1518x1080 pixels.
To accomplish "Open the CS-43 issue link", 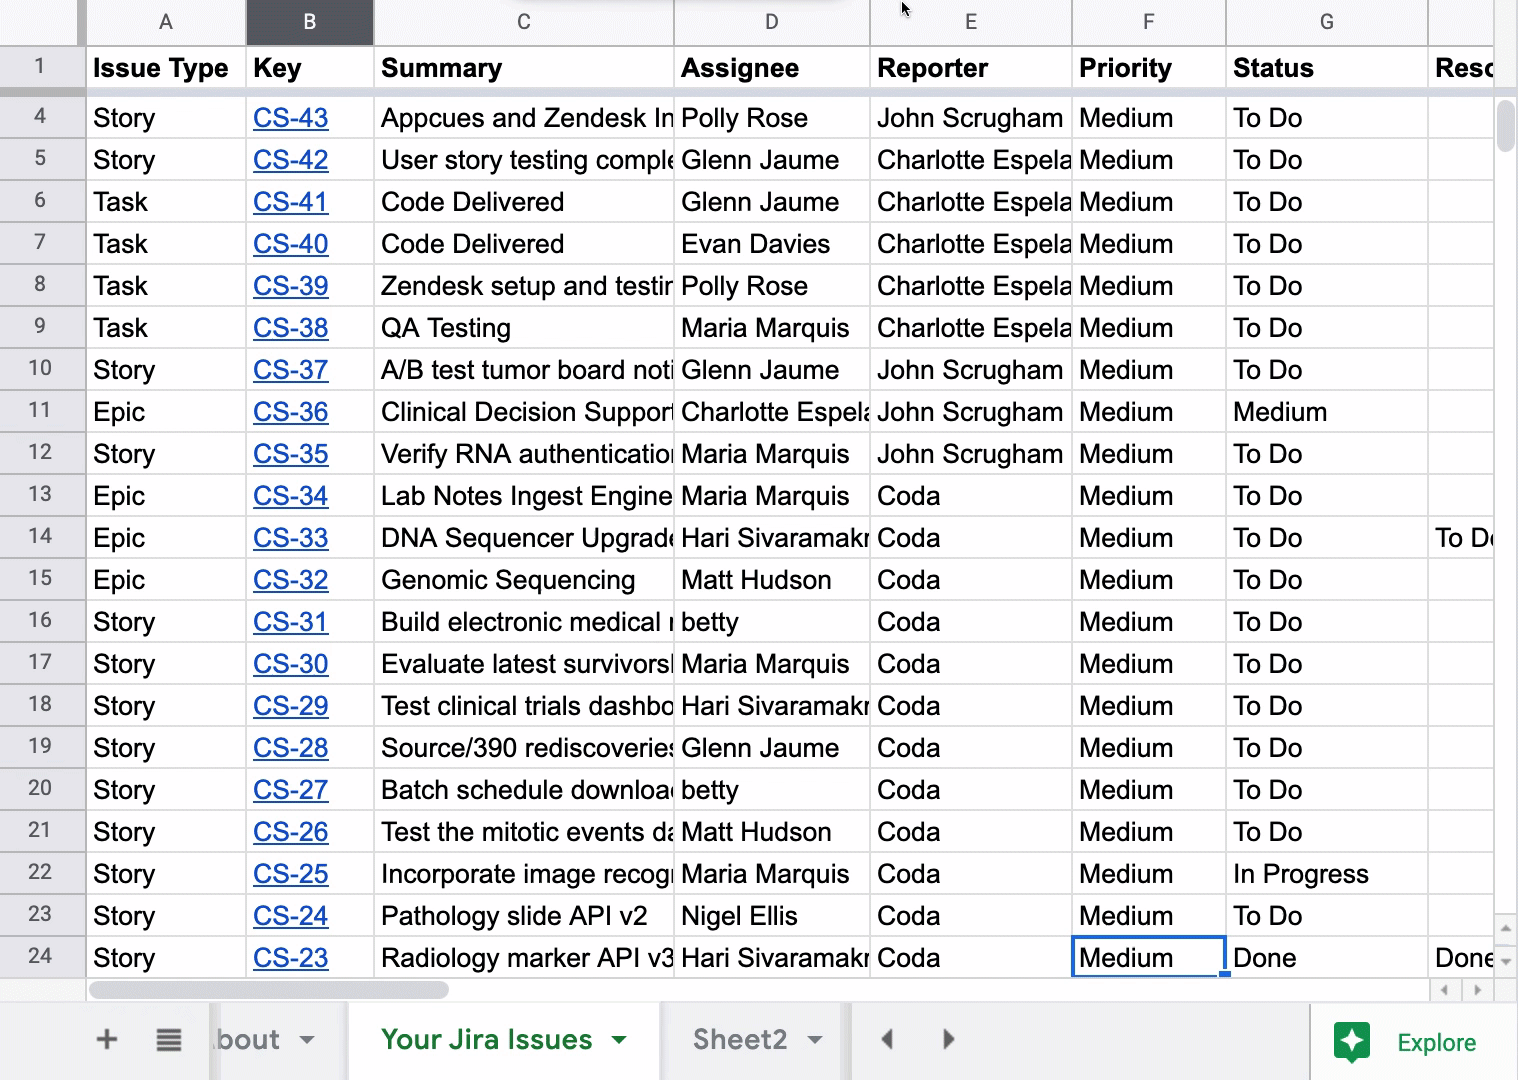I will coord(290,118).
